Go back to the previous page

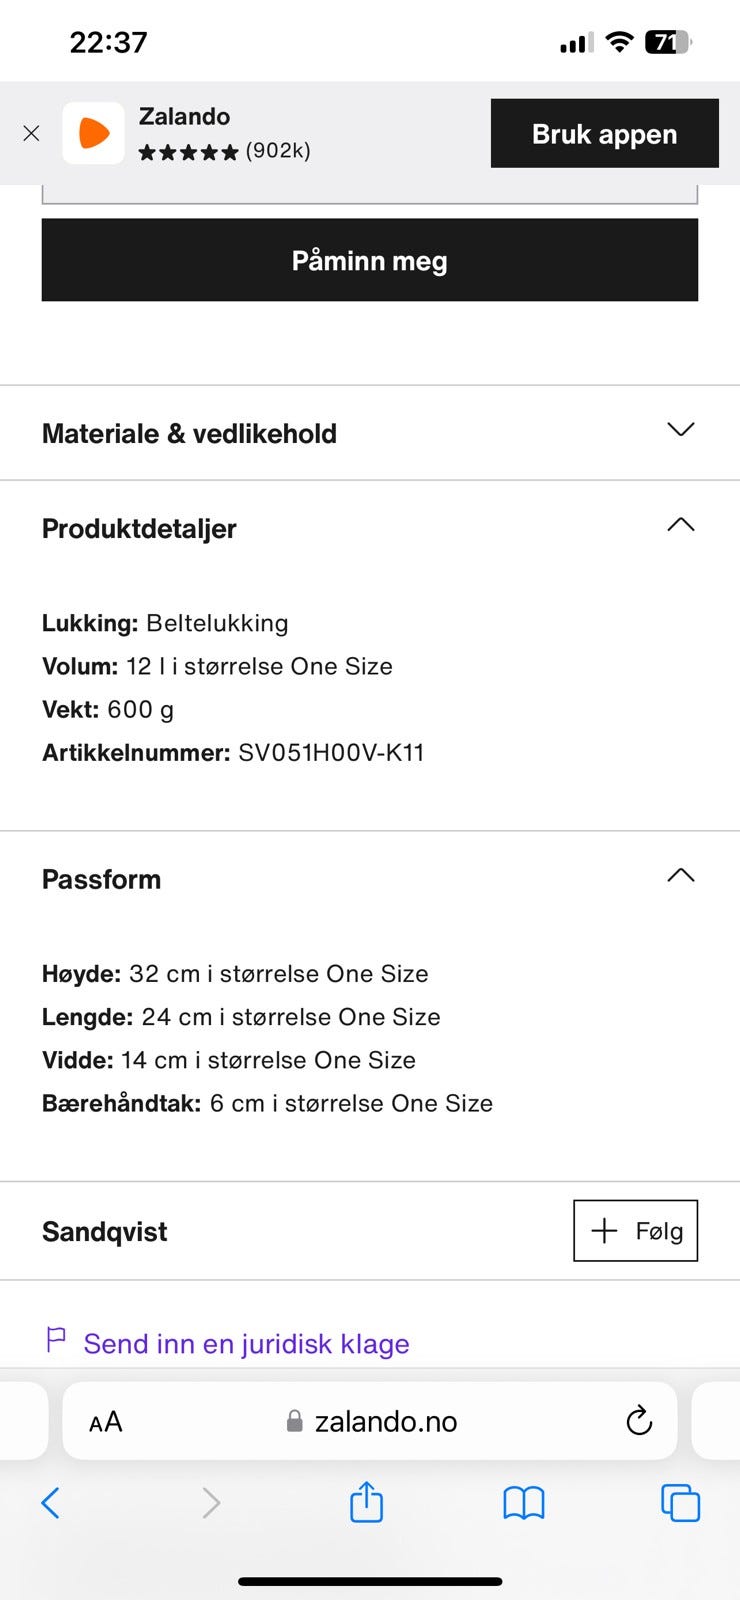click(x=50, y=1502)
